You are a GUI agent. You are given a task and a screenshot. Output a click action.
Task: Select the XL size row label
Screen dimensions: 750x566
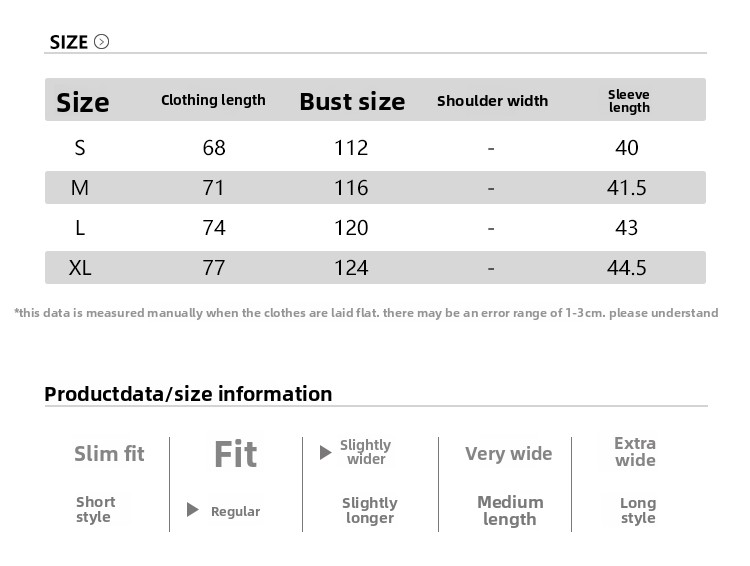(x=80, y=268)
